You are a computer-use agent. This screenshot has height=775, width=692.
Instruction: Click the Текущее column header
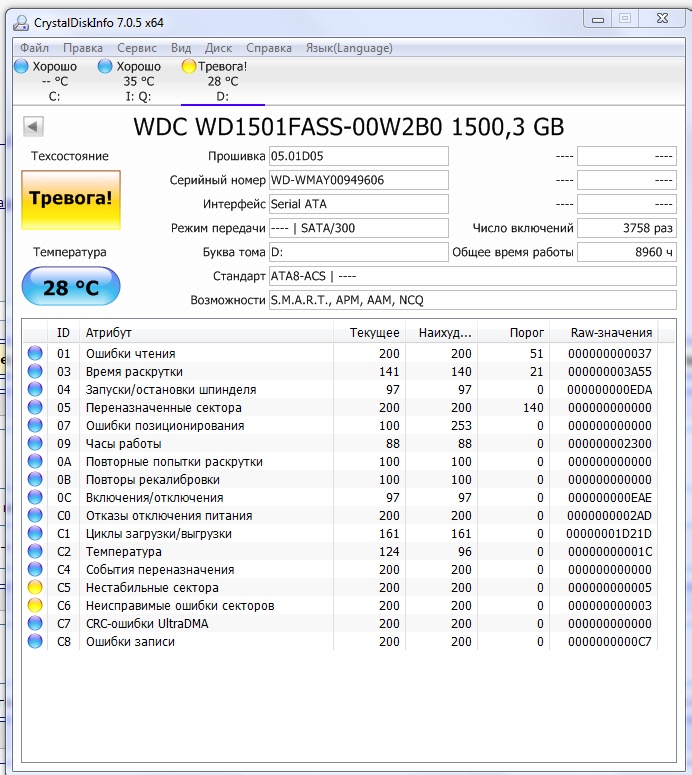coord(369,333)
